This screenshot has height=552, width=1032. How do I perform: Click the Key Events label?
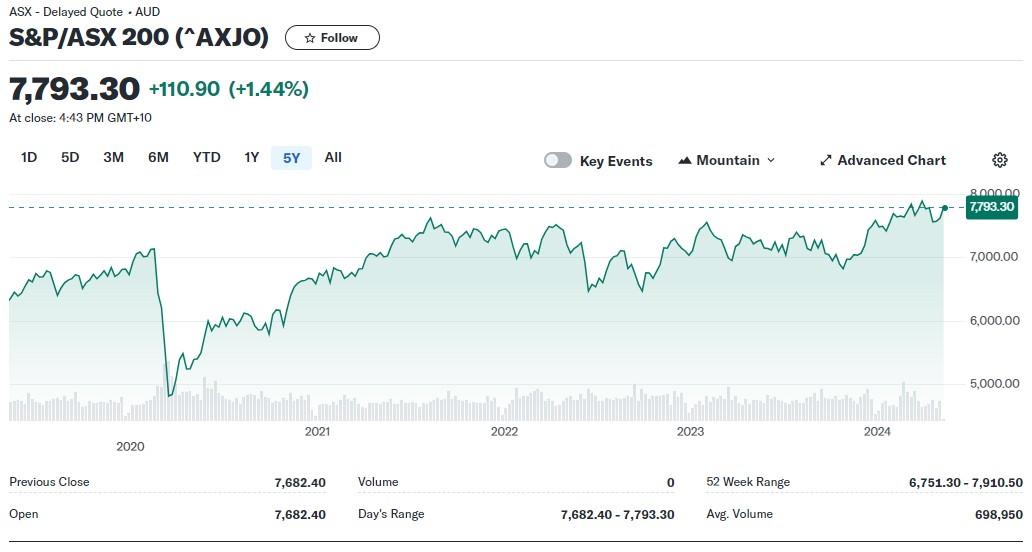616,161
